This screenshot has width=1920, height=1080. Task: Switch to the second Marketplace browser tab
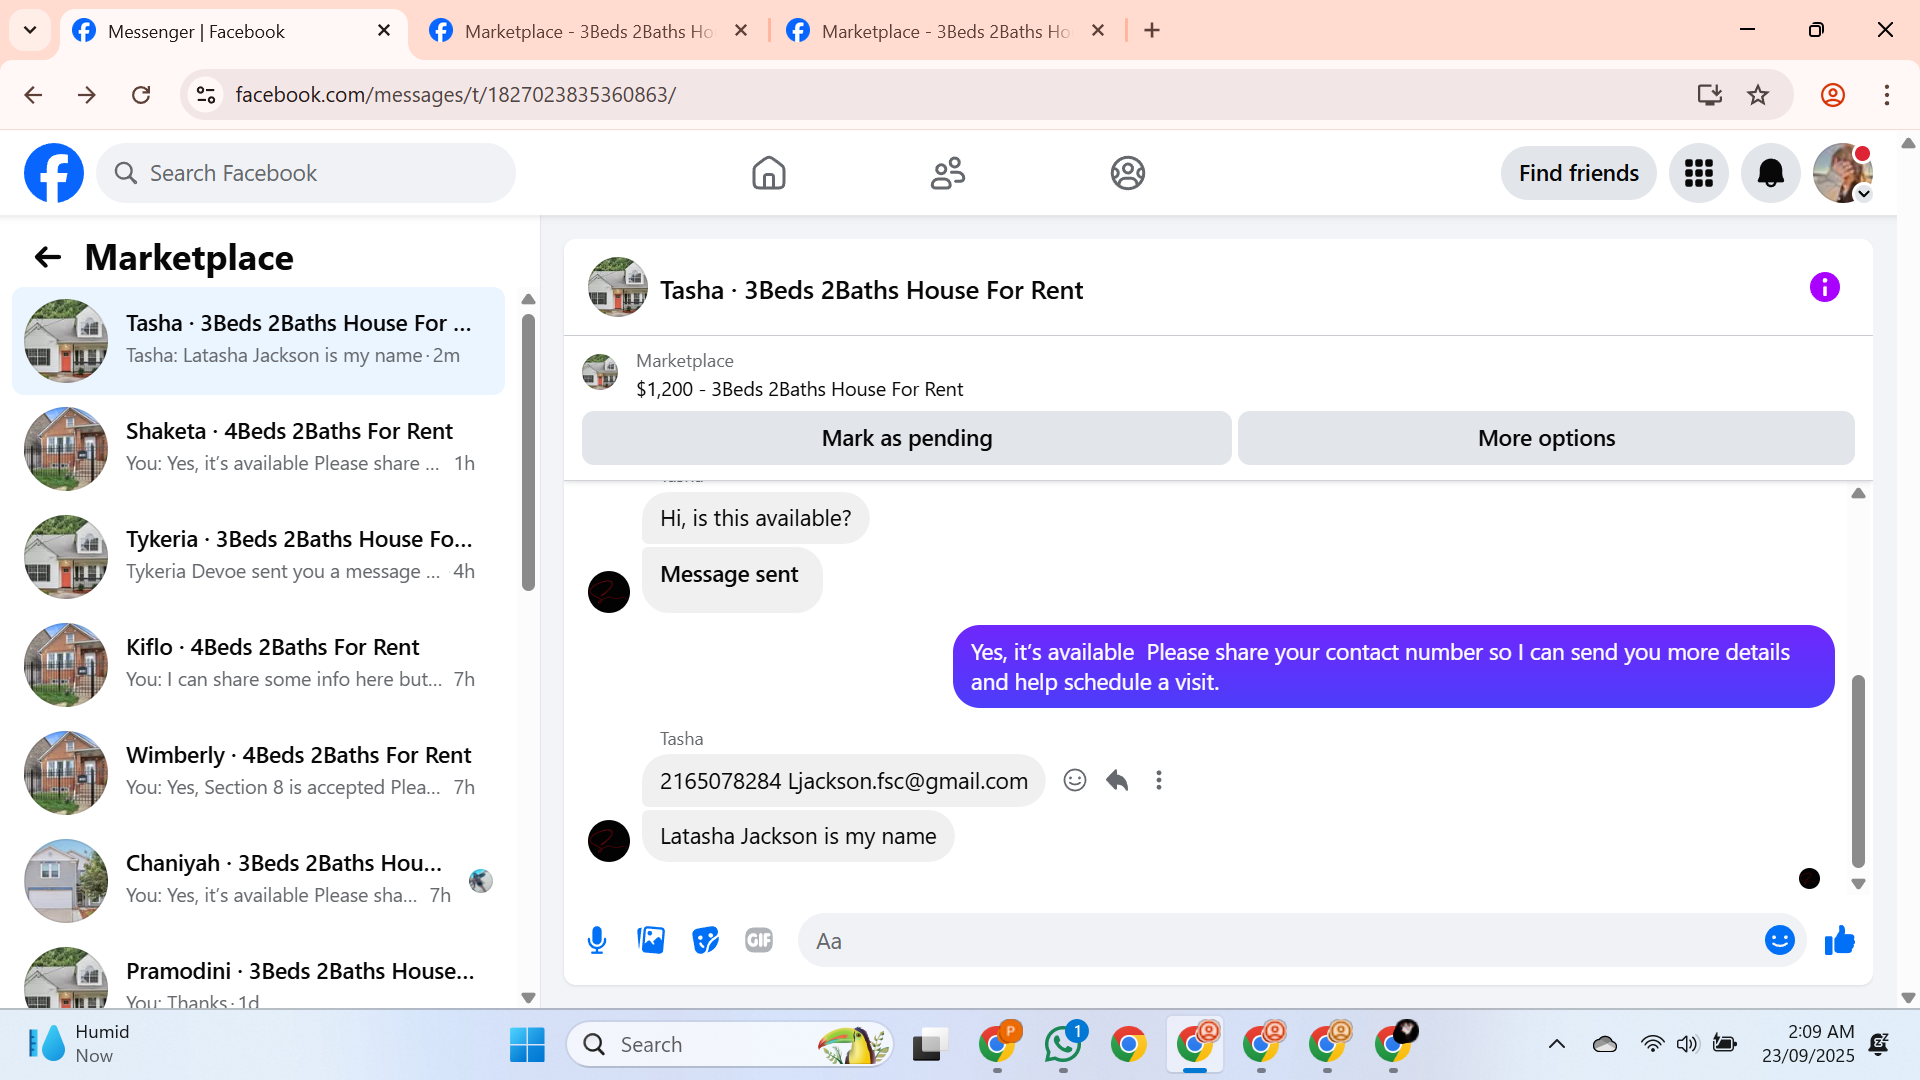(x=590, y=31)
